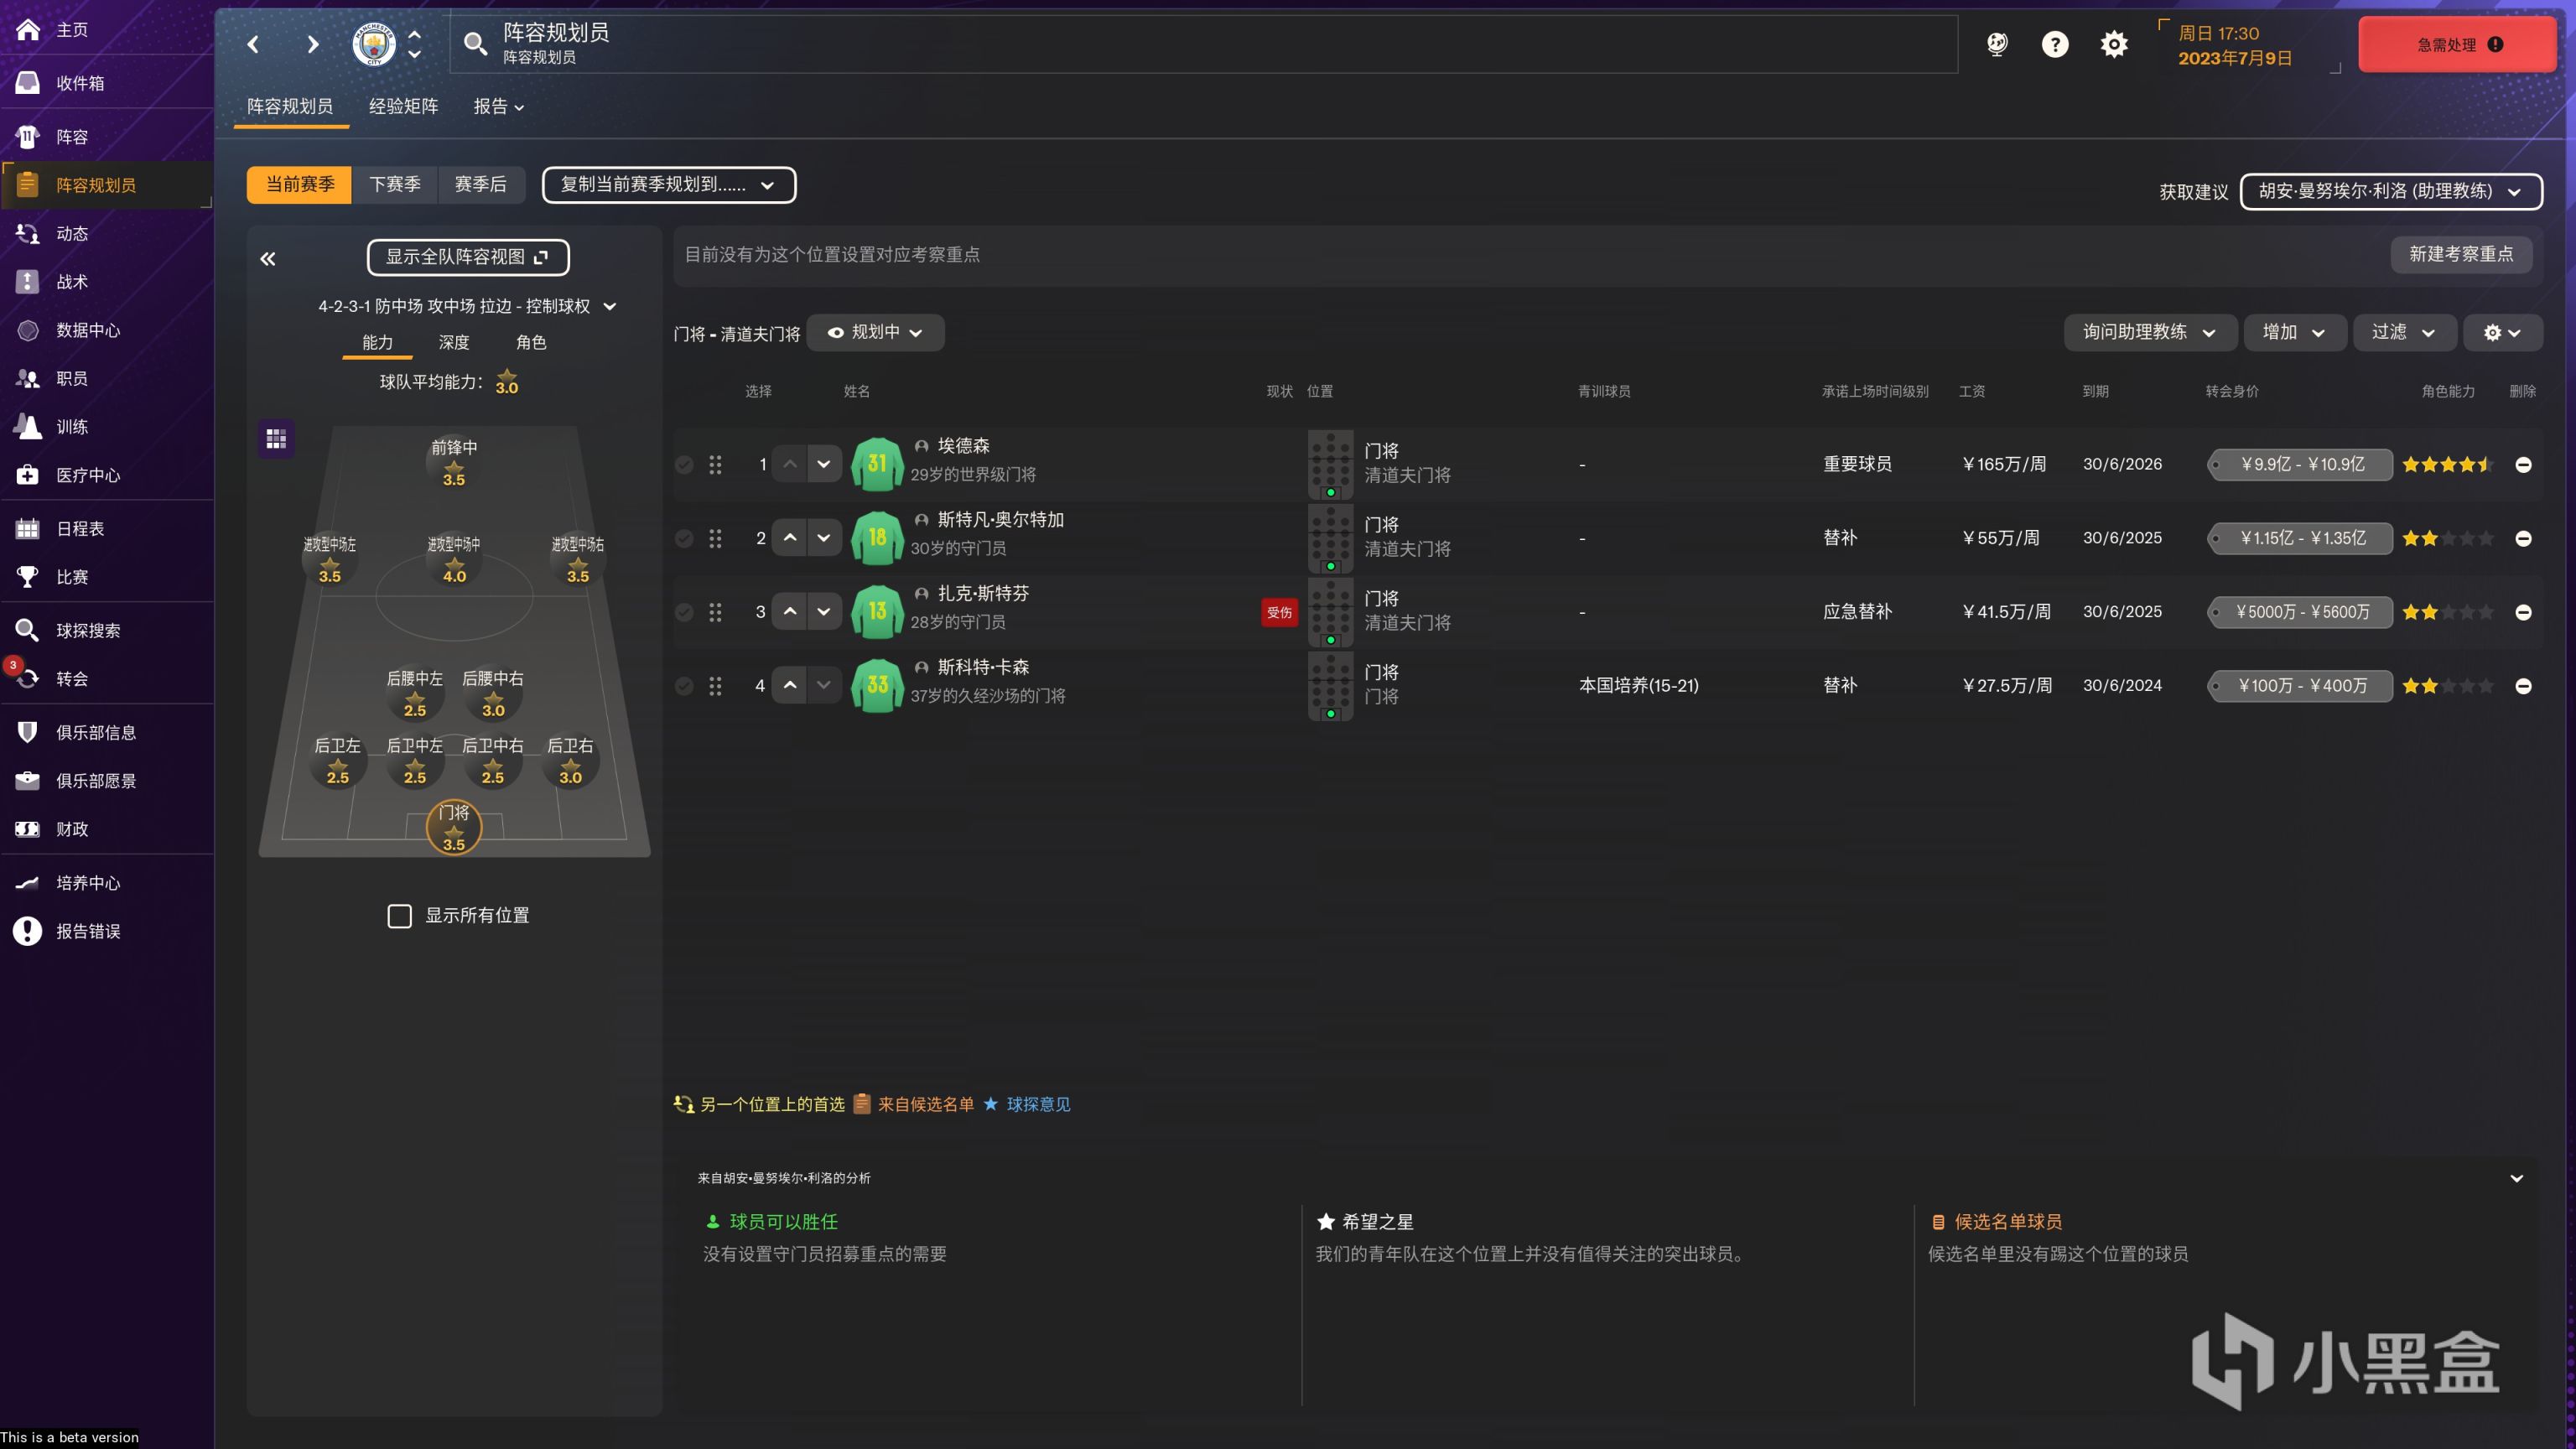Toggle selection circle for 埃德森

(x=684, y=465)
